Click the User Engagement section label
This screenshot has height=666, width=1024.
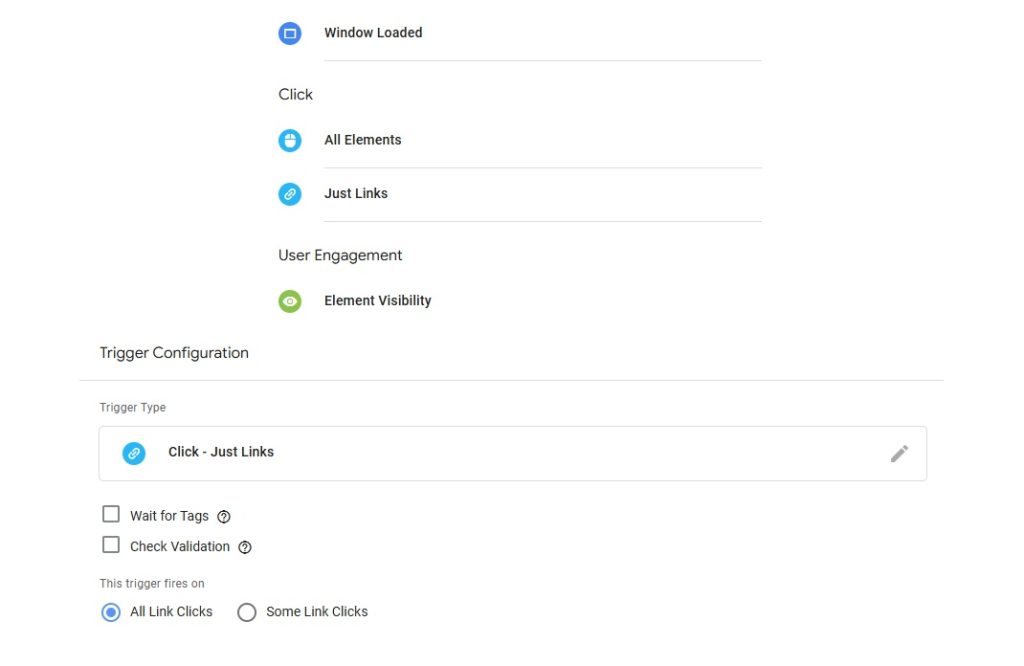pos(340,255)
